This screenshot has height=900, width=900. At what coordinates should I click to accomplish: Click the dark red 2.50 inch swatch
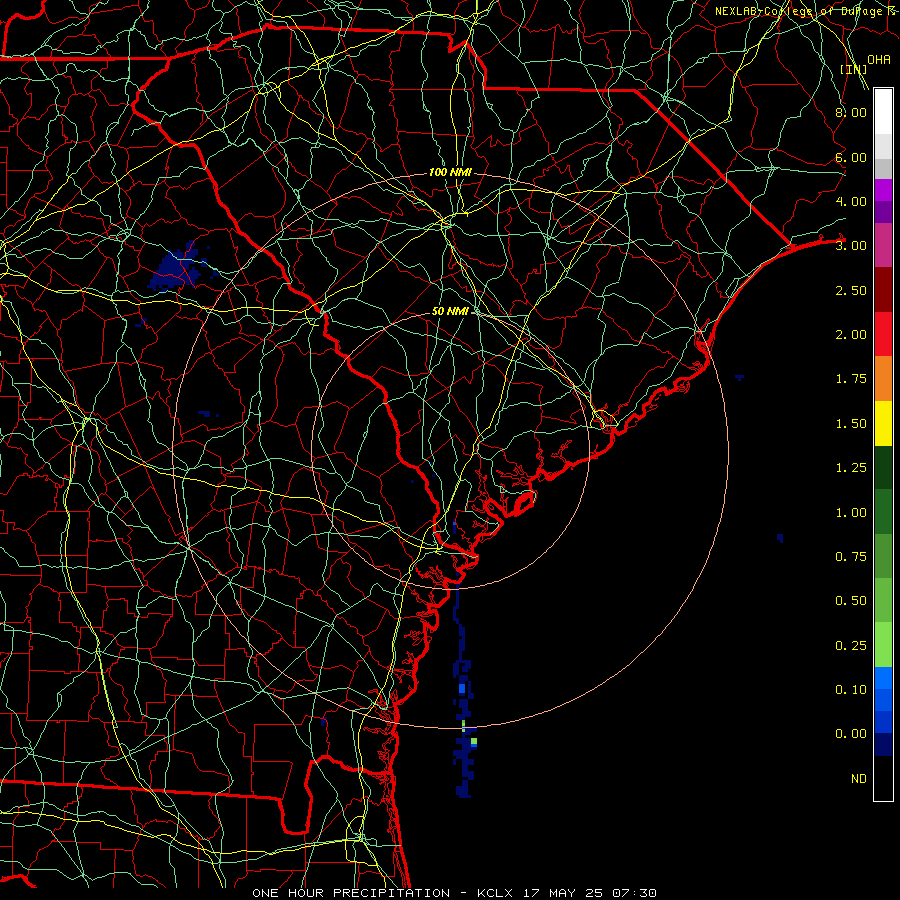click(x=883, y=290)
